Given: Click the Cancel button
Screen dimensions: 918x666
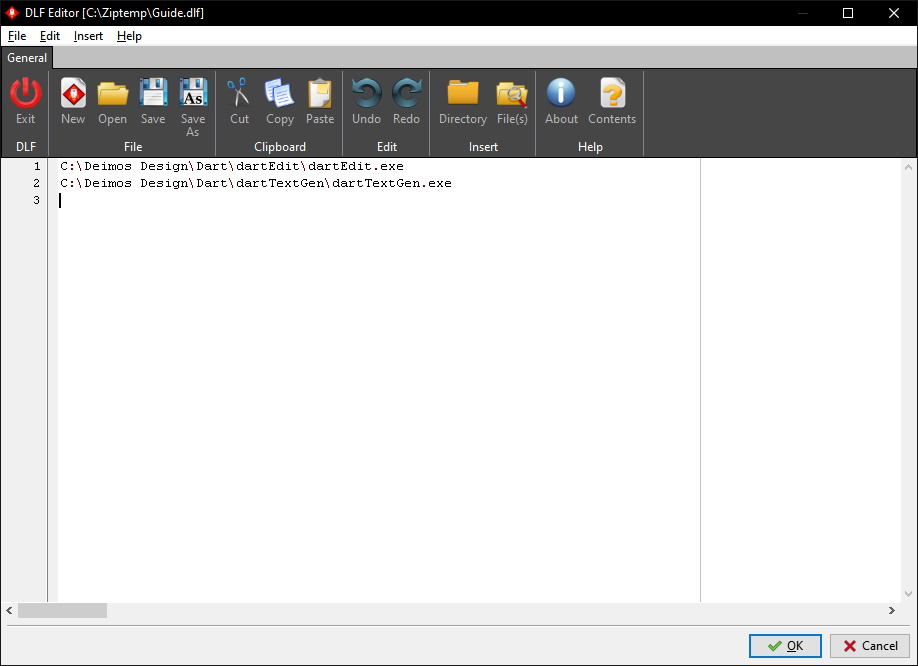Looking at the screenshot, I should [870, 646].
